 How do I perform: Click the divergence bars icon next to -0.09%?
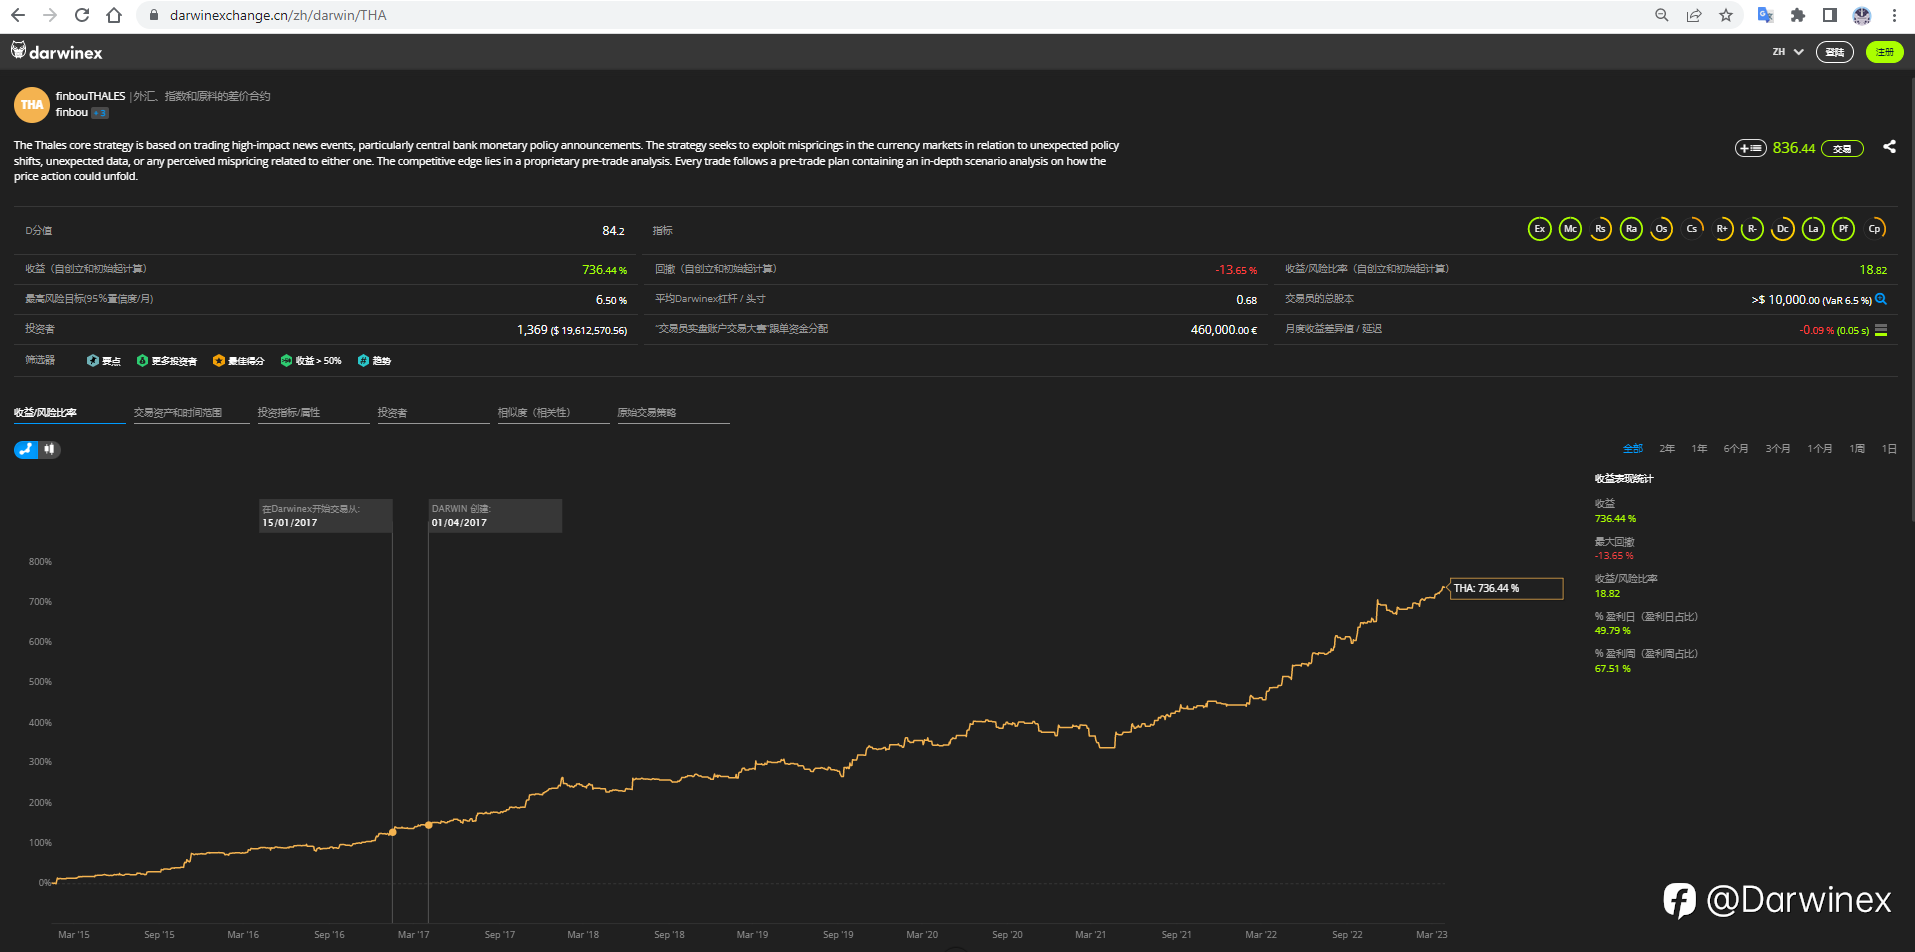(x=1881, y=330)
